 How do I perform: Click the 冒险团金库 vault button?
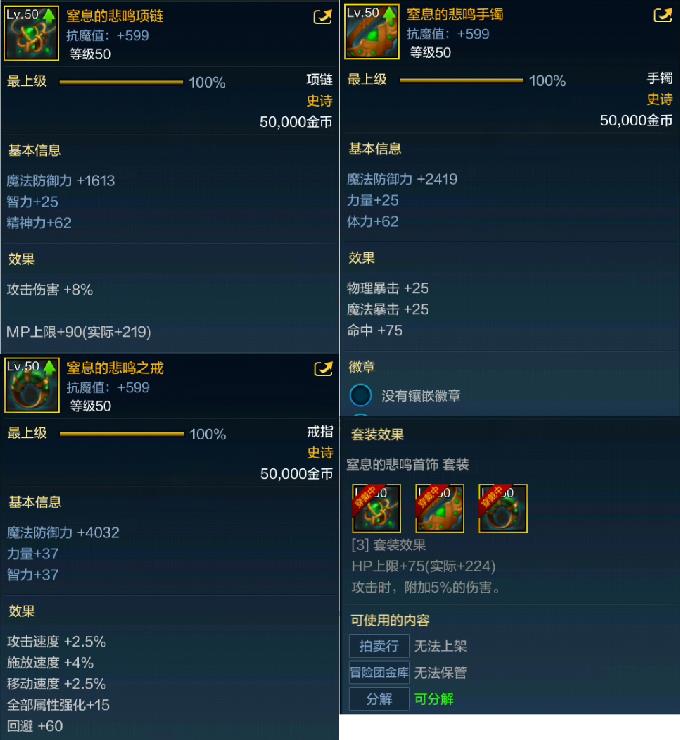(x=379, y=673)
